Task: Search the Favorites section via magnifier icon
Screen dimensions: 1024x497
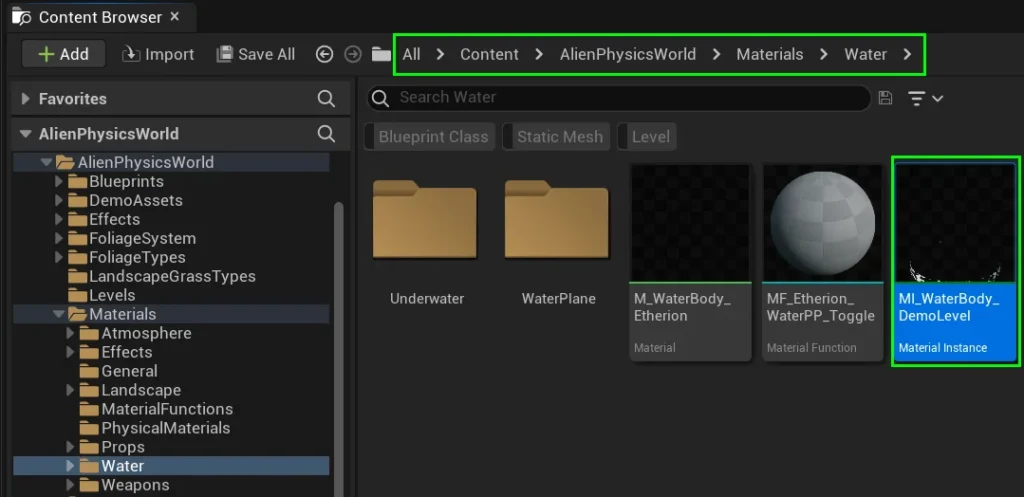Action: [326, 99]
